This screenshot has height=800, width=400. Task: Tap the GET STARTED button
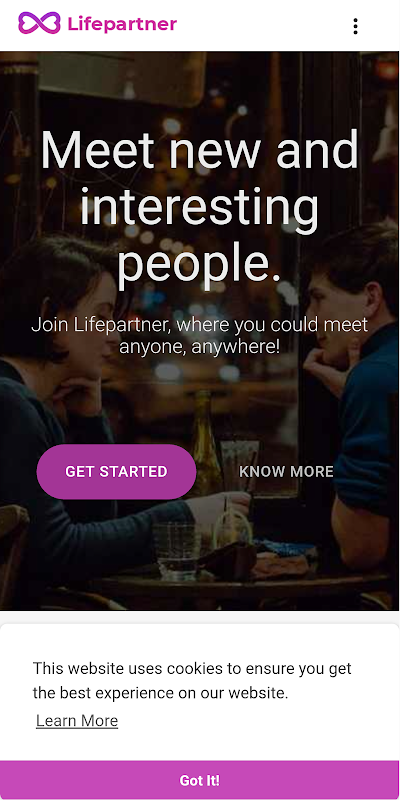point(116,471)
